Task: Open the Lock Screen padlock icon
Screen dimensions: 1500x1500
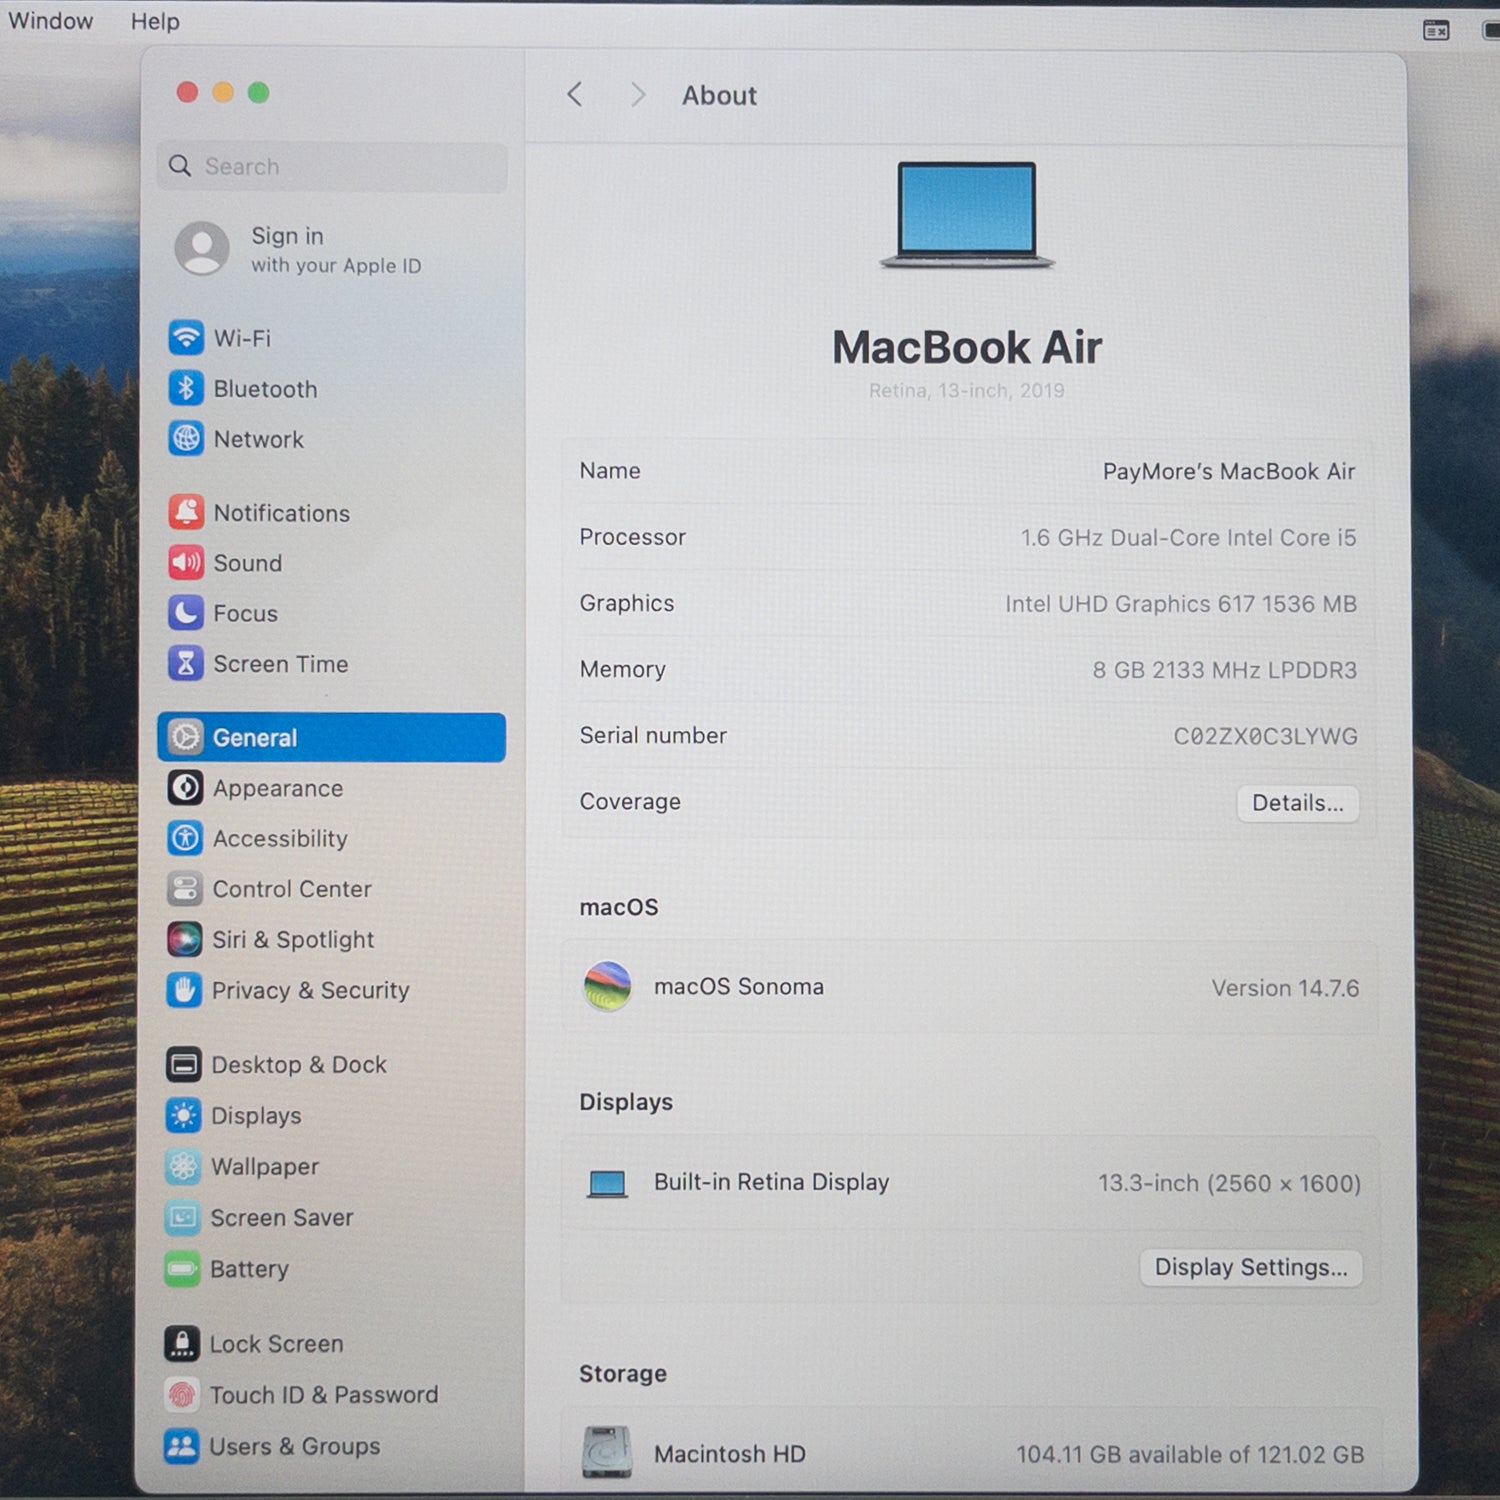Action: 182,1343
